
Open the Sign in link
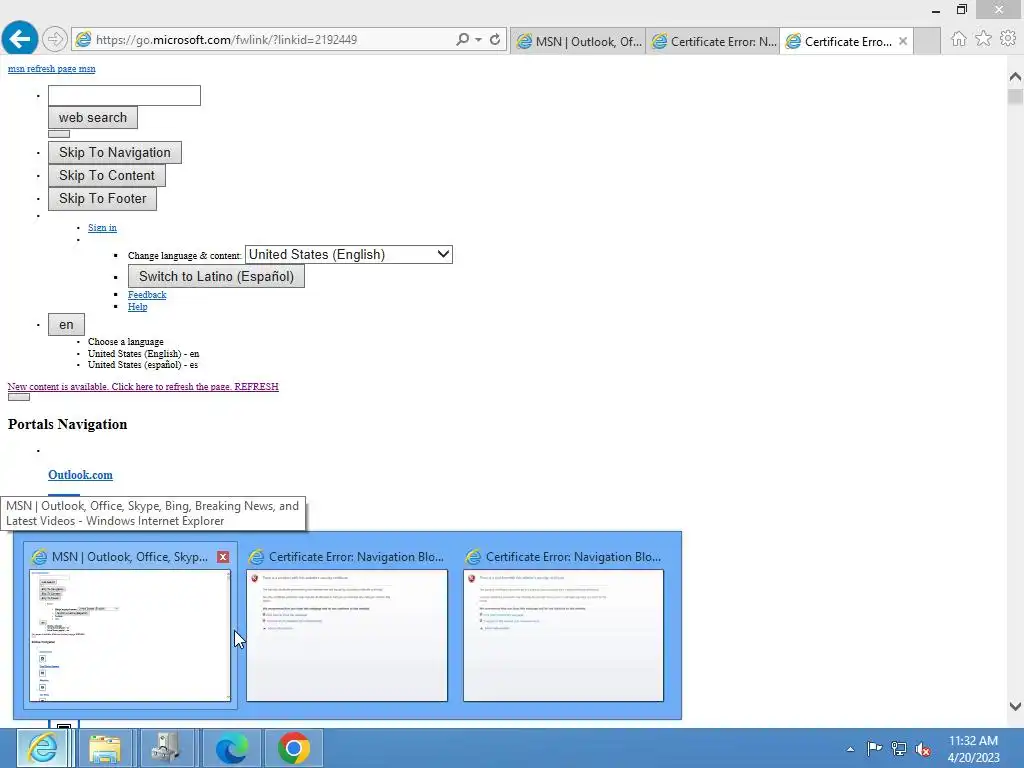(x=103, y=227)
